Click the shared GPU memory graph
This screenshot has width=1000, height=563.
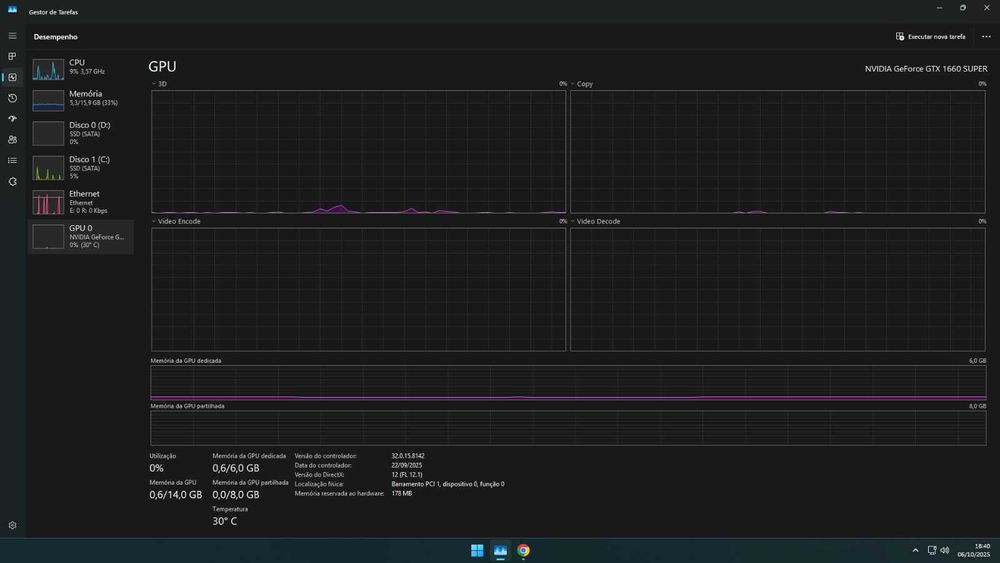point(568,428)
